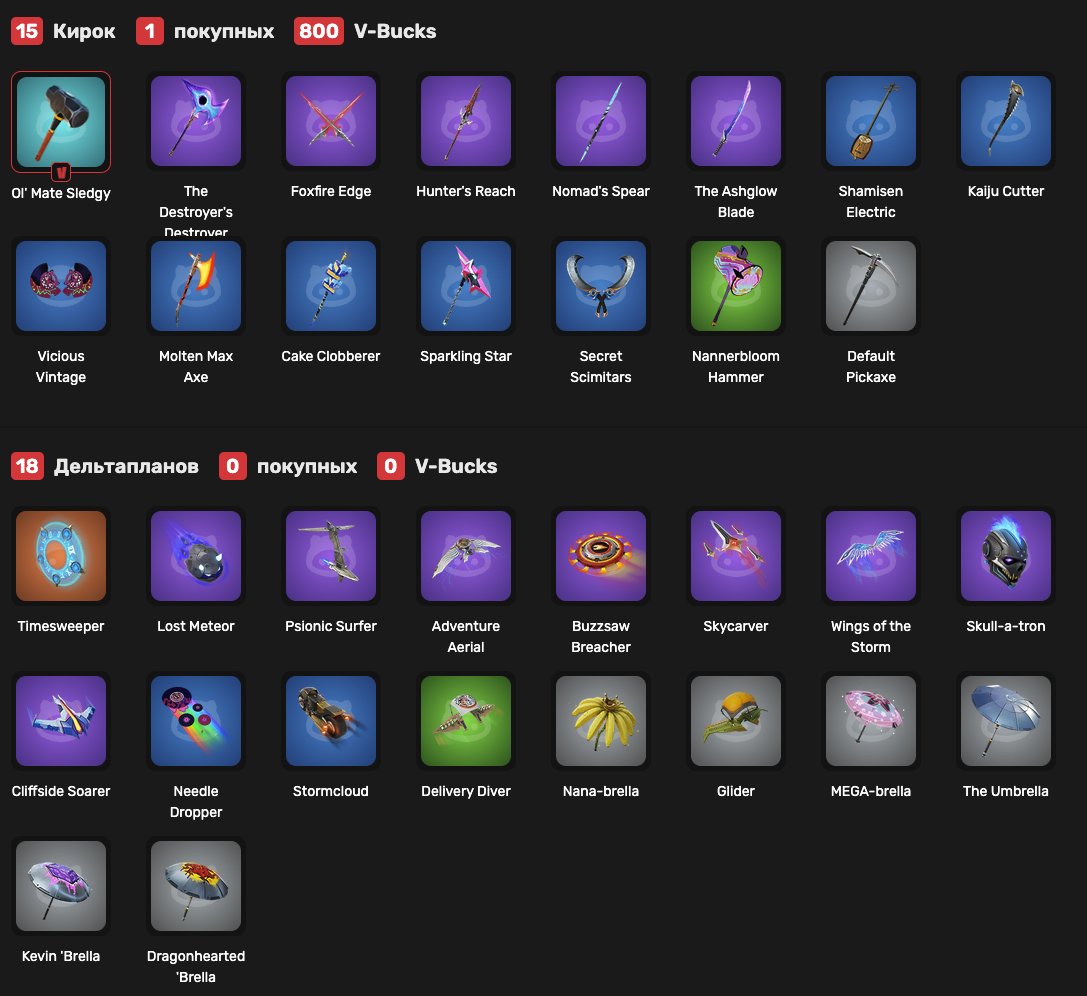Click the 800 V-Bucks badge
Image resolution: width=1087 pixels, height=996 pixels.
pos(319,30)
